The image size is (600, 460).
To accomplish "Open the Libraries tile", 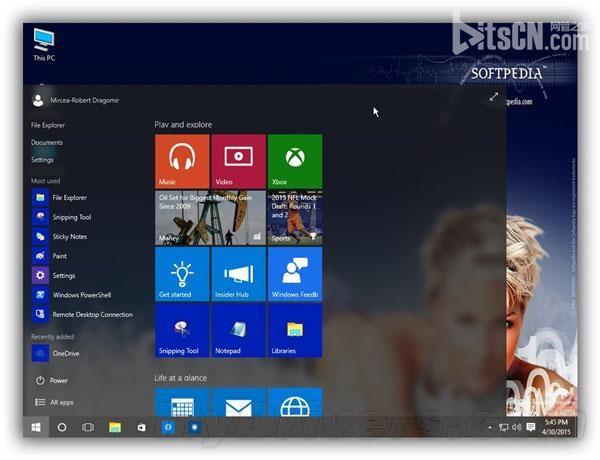I will tap(295, 330).
